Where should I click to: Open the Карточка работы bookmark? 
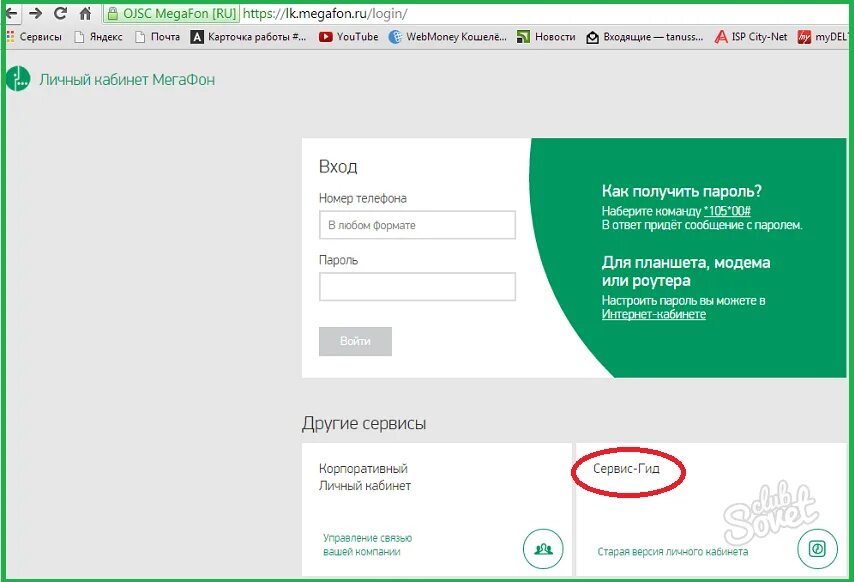click(x=248, y=37)
